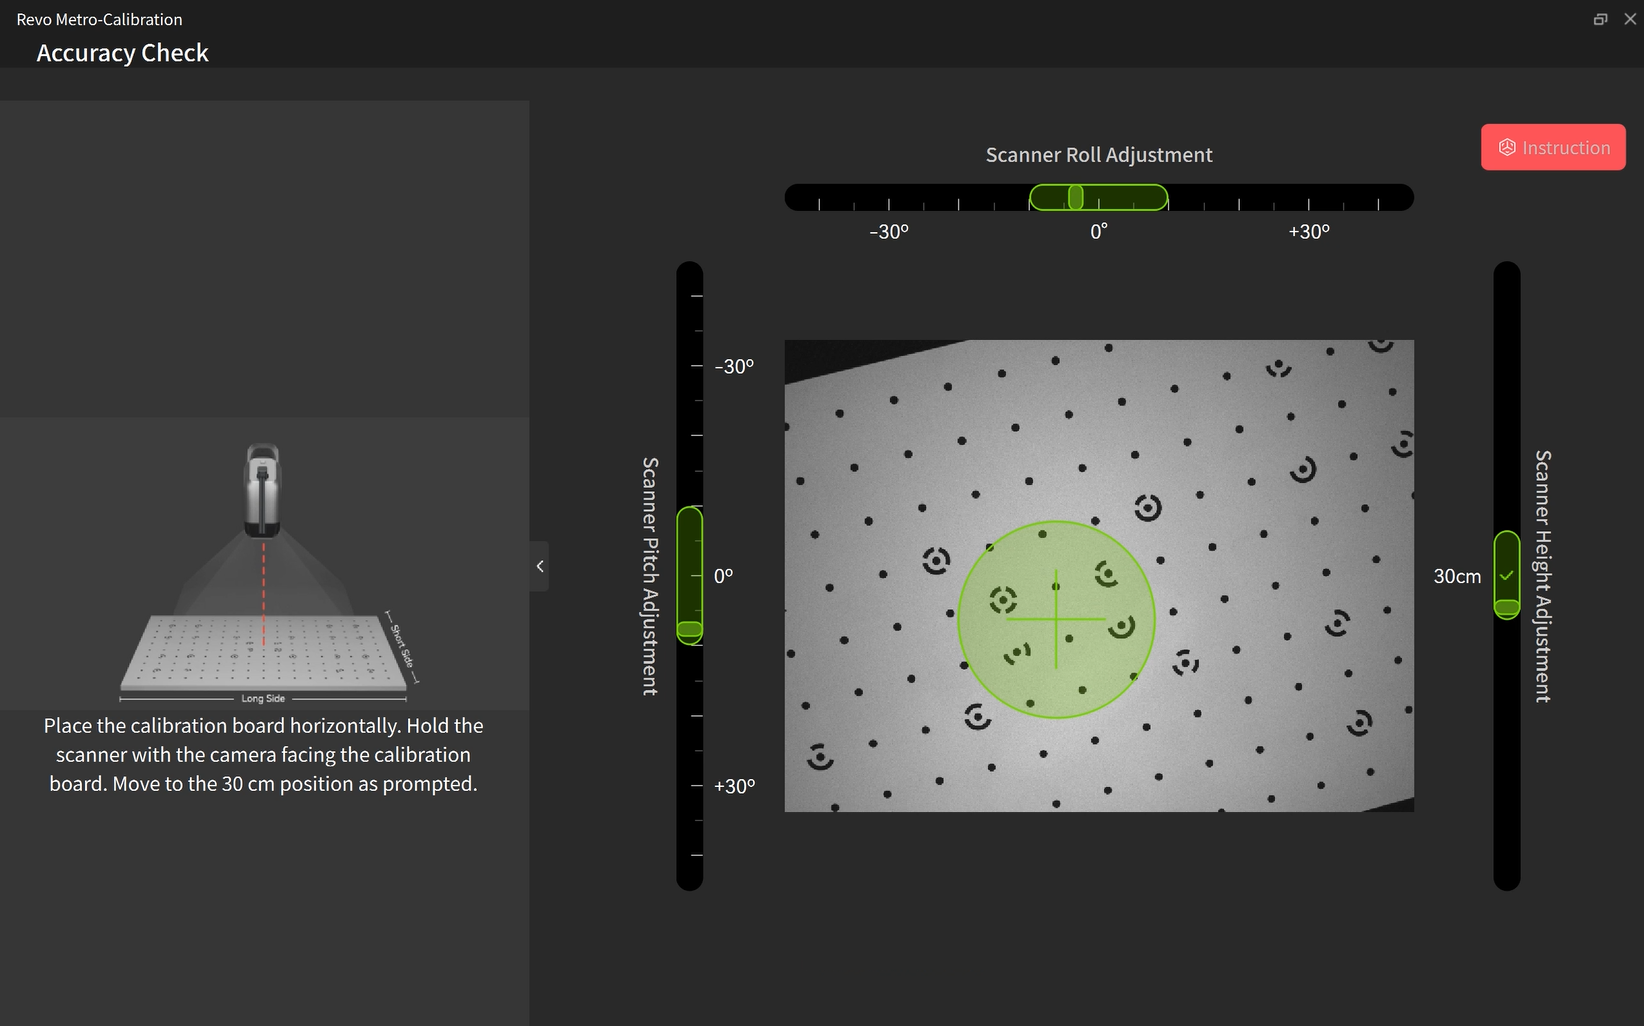Screen dimensions: 1644x1026
Task: Click the 30cm height label
Action: pos(1457,576)
